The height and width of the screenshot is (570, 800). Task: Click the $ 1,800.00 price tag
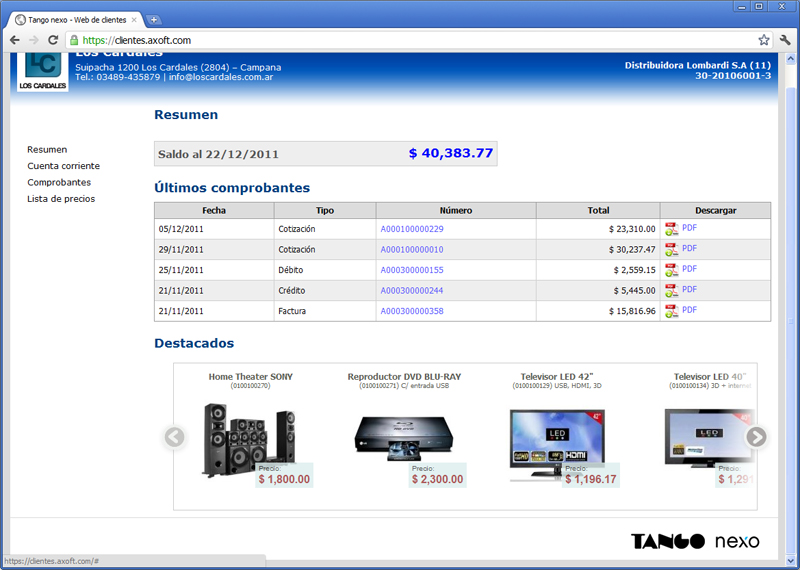tap(284, 475)
